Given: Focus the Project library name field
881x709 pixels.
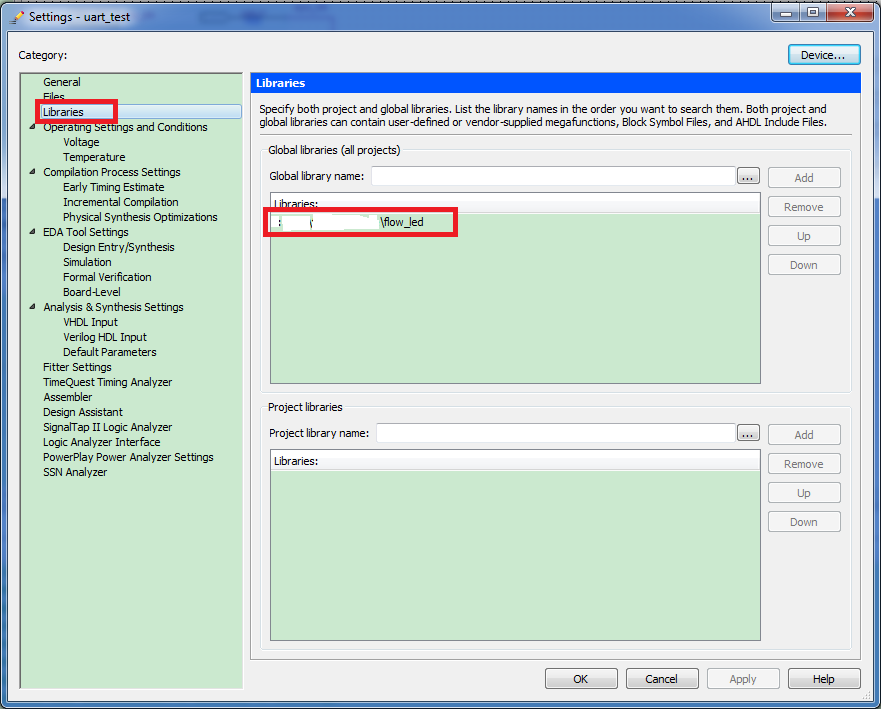Looking at the screenshot, I should tap(556, 433).
